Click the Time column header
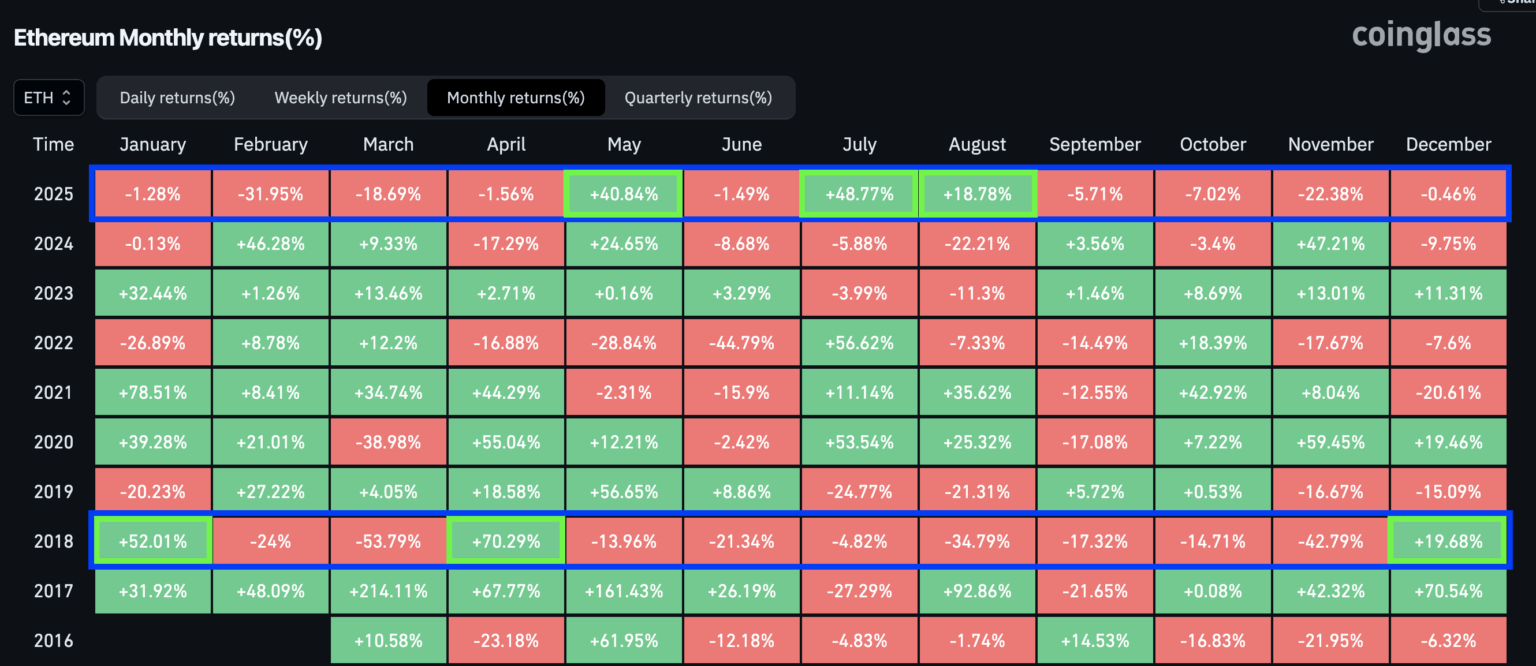The height and width of the screenshot is (666, 1536). (x=53, y=144)
